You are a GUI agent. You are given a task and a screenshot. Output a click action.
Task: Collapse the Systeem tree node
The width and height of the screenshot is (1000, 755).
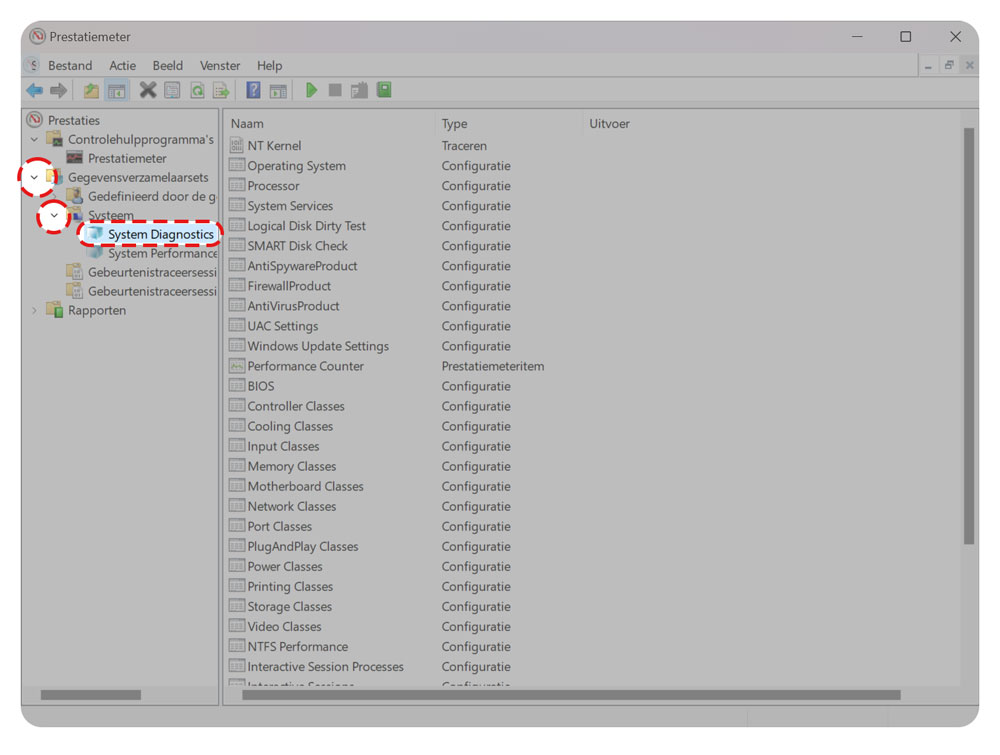coord(54,215)
